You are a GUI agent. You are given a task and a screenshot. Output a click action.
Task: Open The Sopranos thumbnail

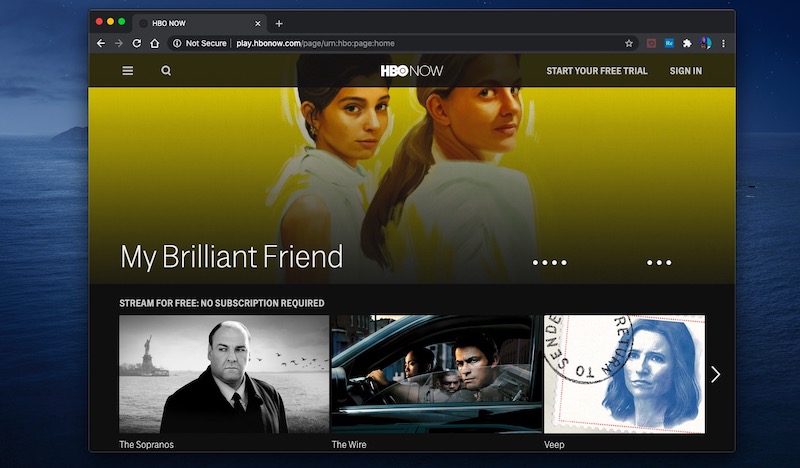224,374
